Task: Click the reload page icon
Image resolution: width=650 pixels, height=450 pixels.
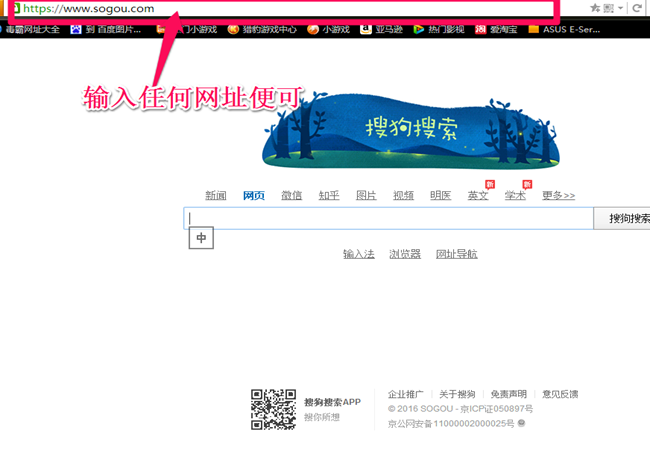Action: [x=637, y=8]
